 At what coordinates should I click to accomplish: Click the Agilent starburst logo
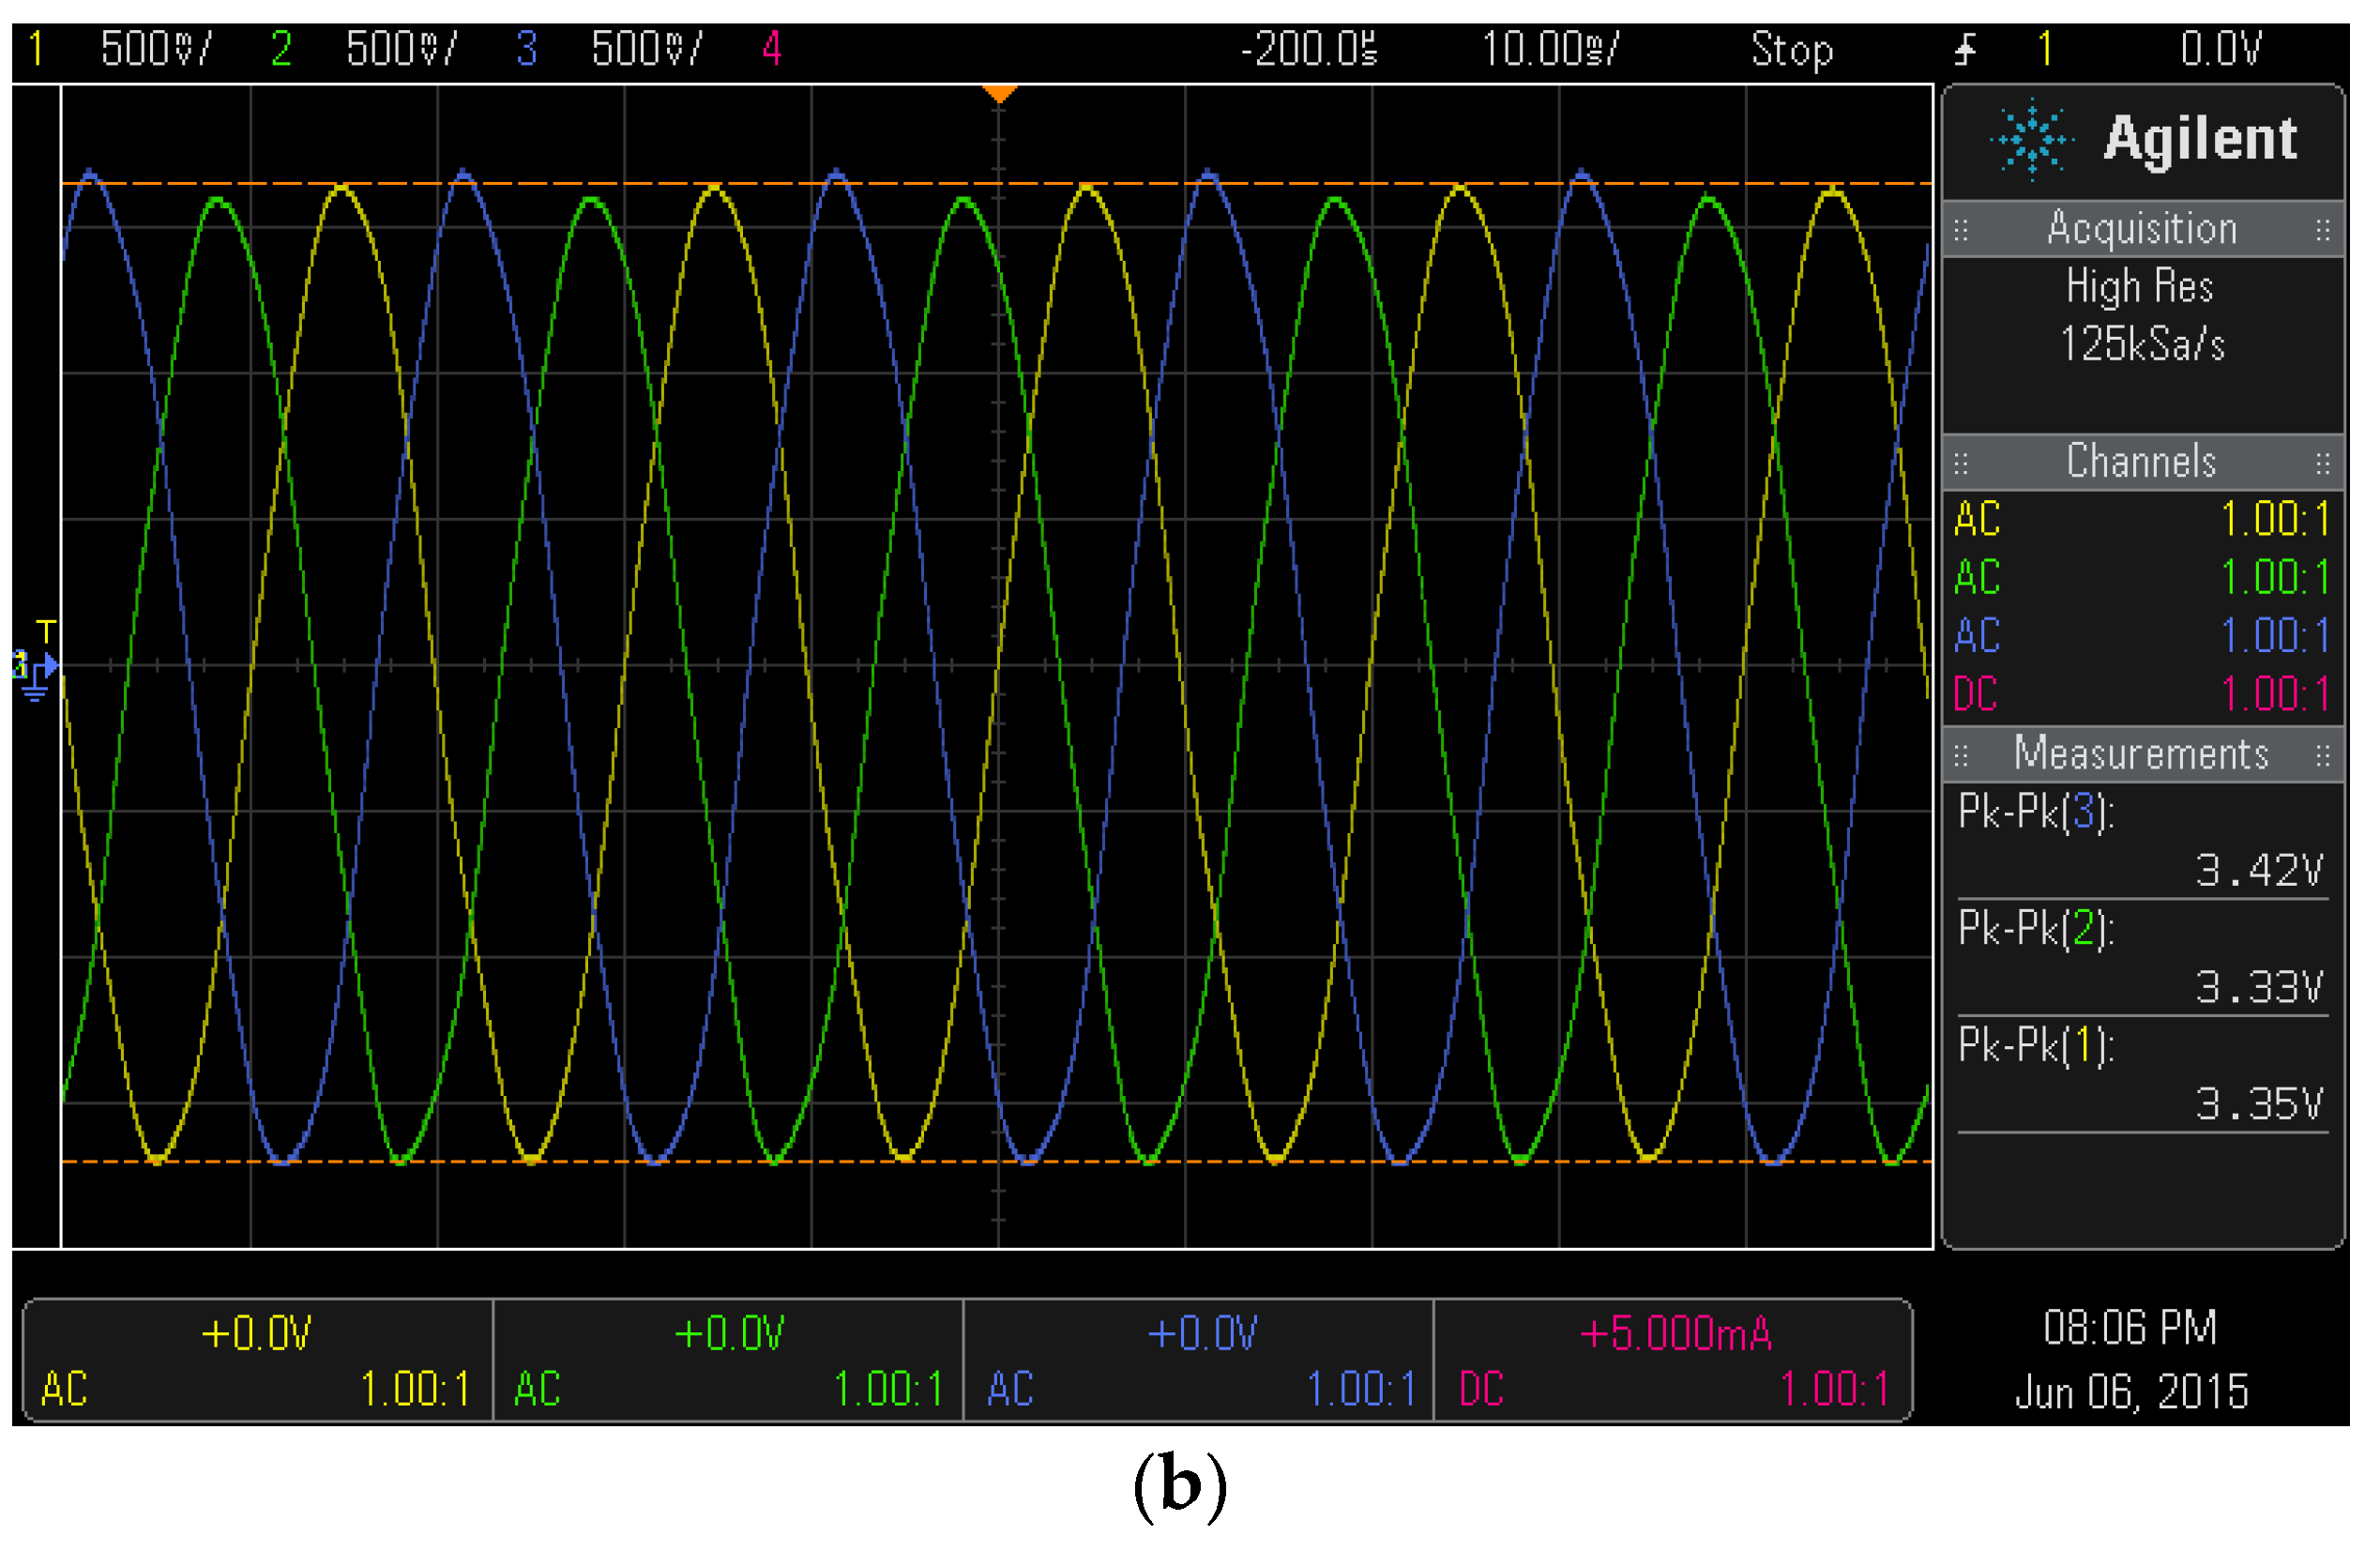tap(2031, 139)
